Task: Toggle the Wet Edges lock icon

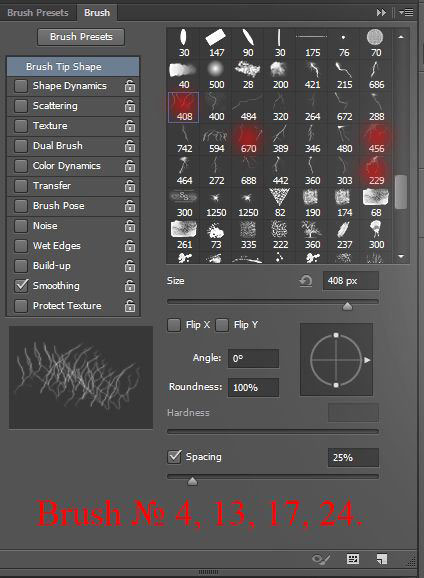Action: pos(130,246)
